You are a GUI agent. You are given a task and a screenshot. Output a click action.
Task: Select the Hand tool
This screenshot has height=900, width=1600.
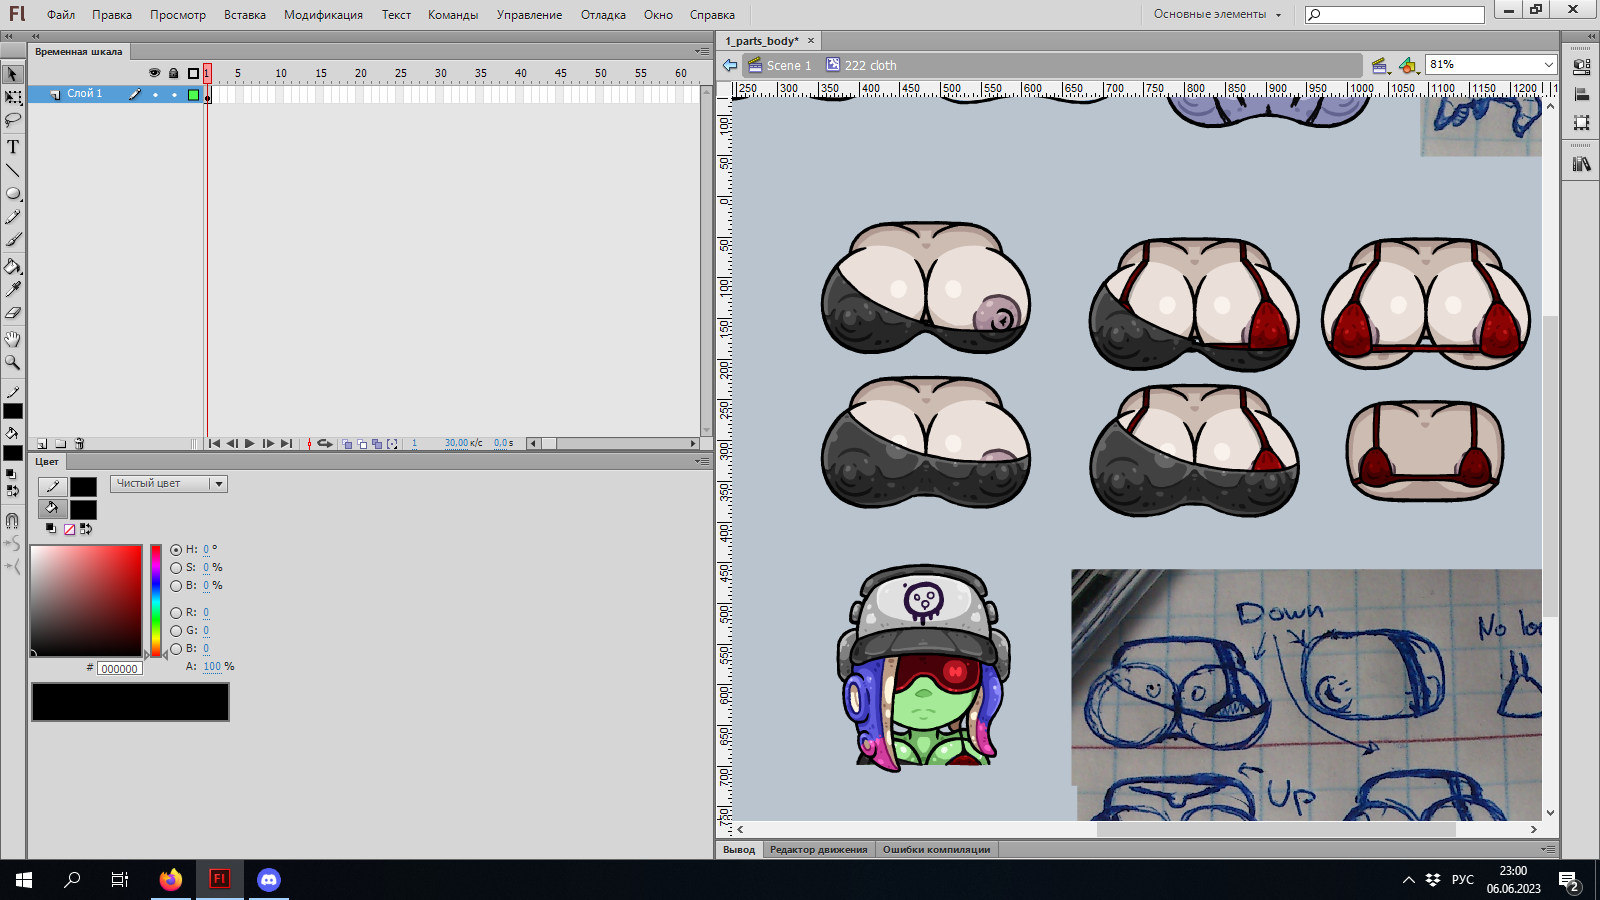(13, 339)
